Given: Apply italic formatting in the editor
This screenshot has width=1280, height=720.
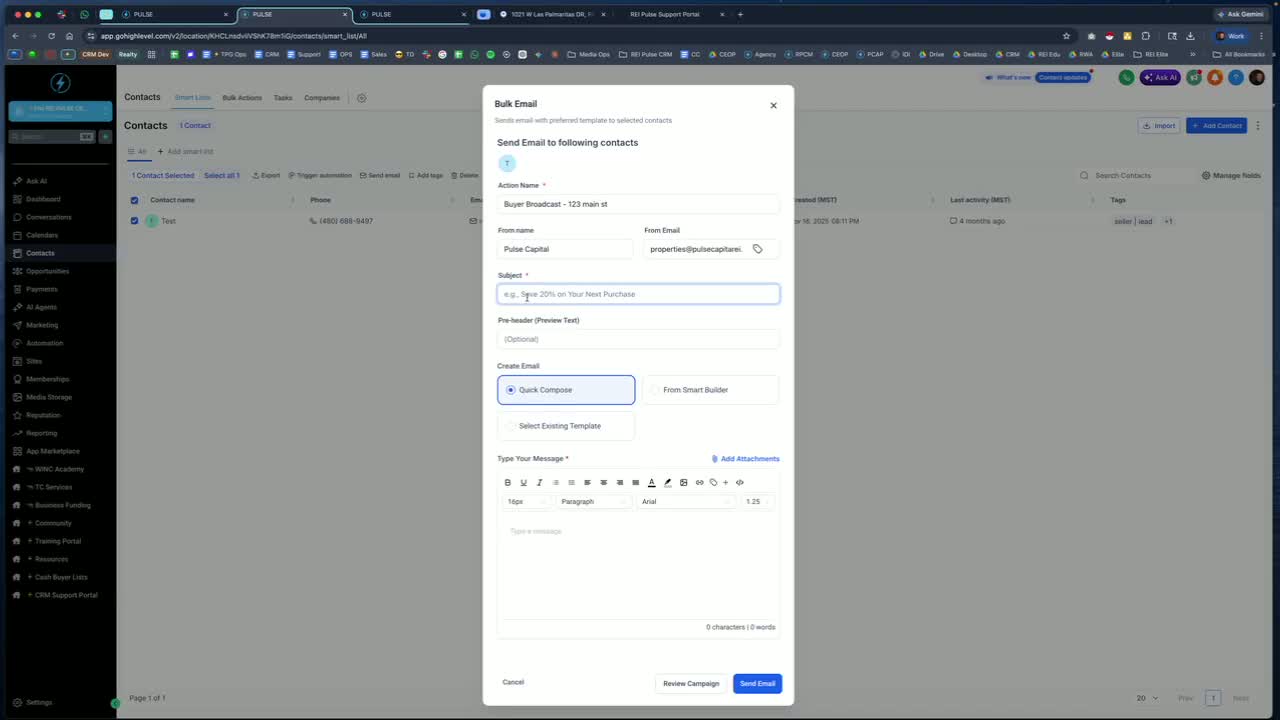Looking at the screenshot, I should click(x=539, y=482).
